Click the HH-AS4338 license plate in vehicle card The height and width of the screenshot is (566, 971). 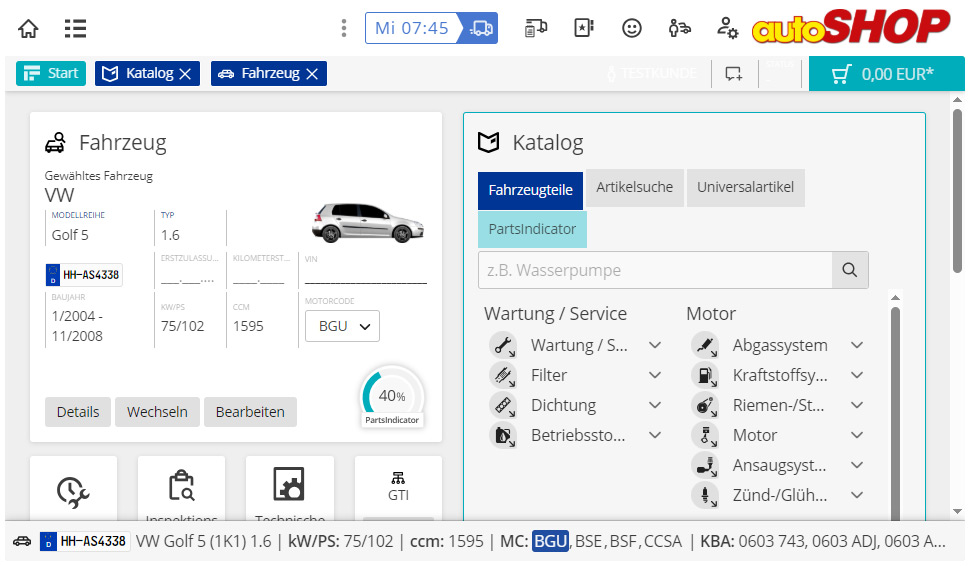tap(84, 274)
